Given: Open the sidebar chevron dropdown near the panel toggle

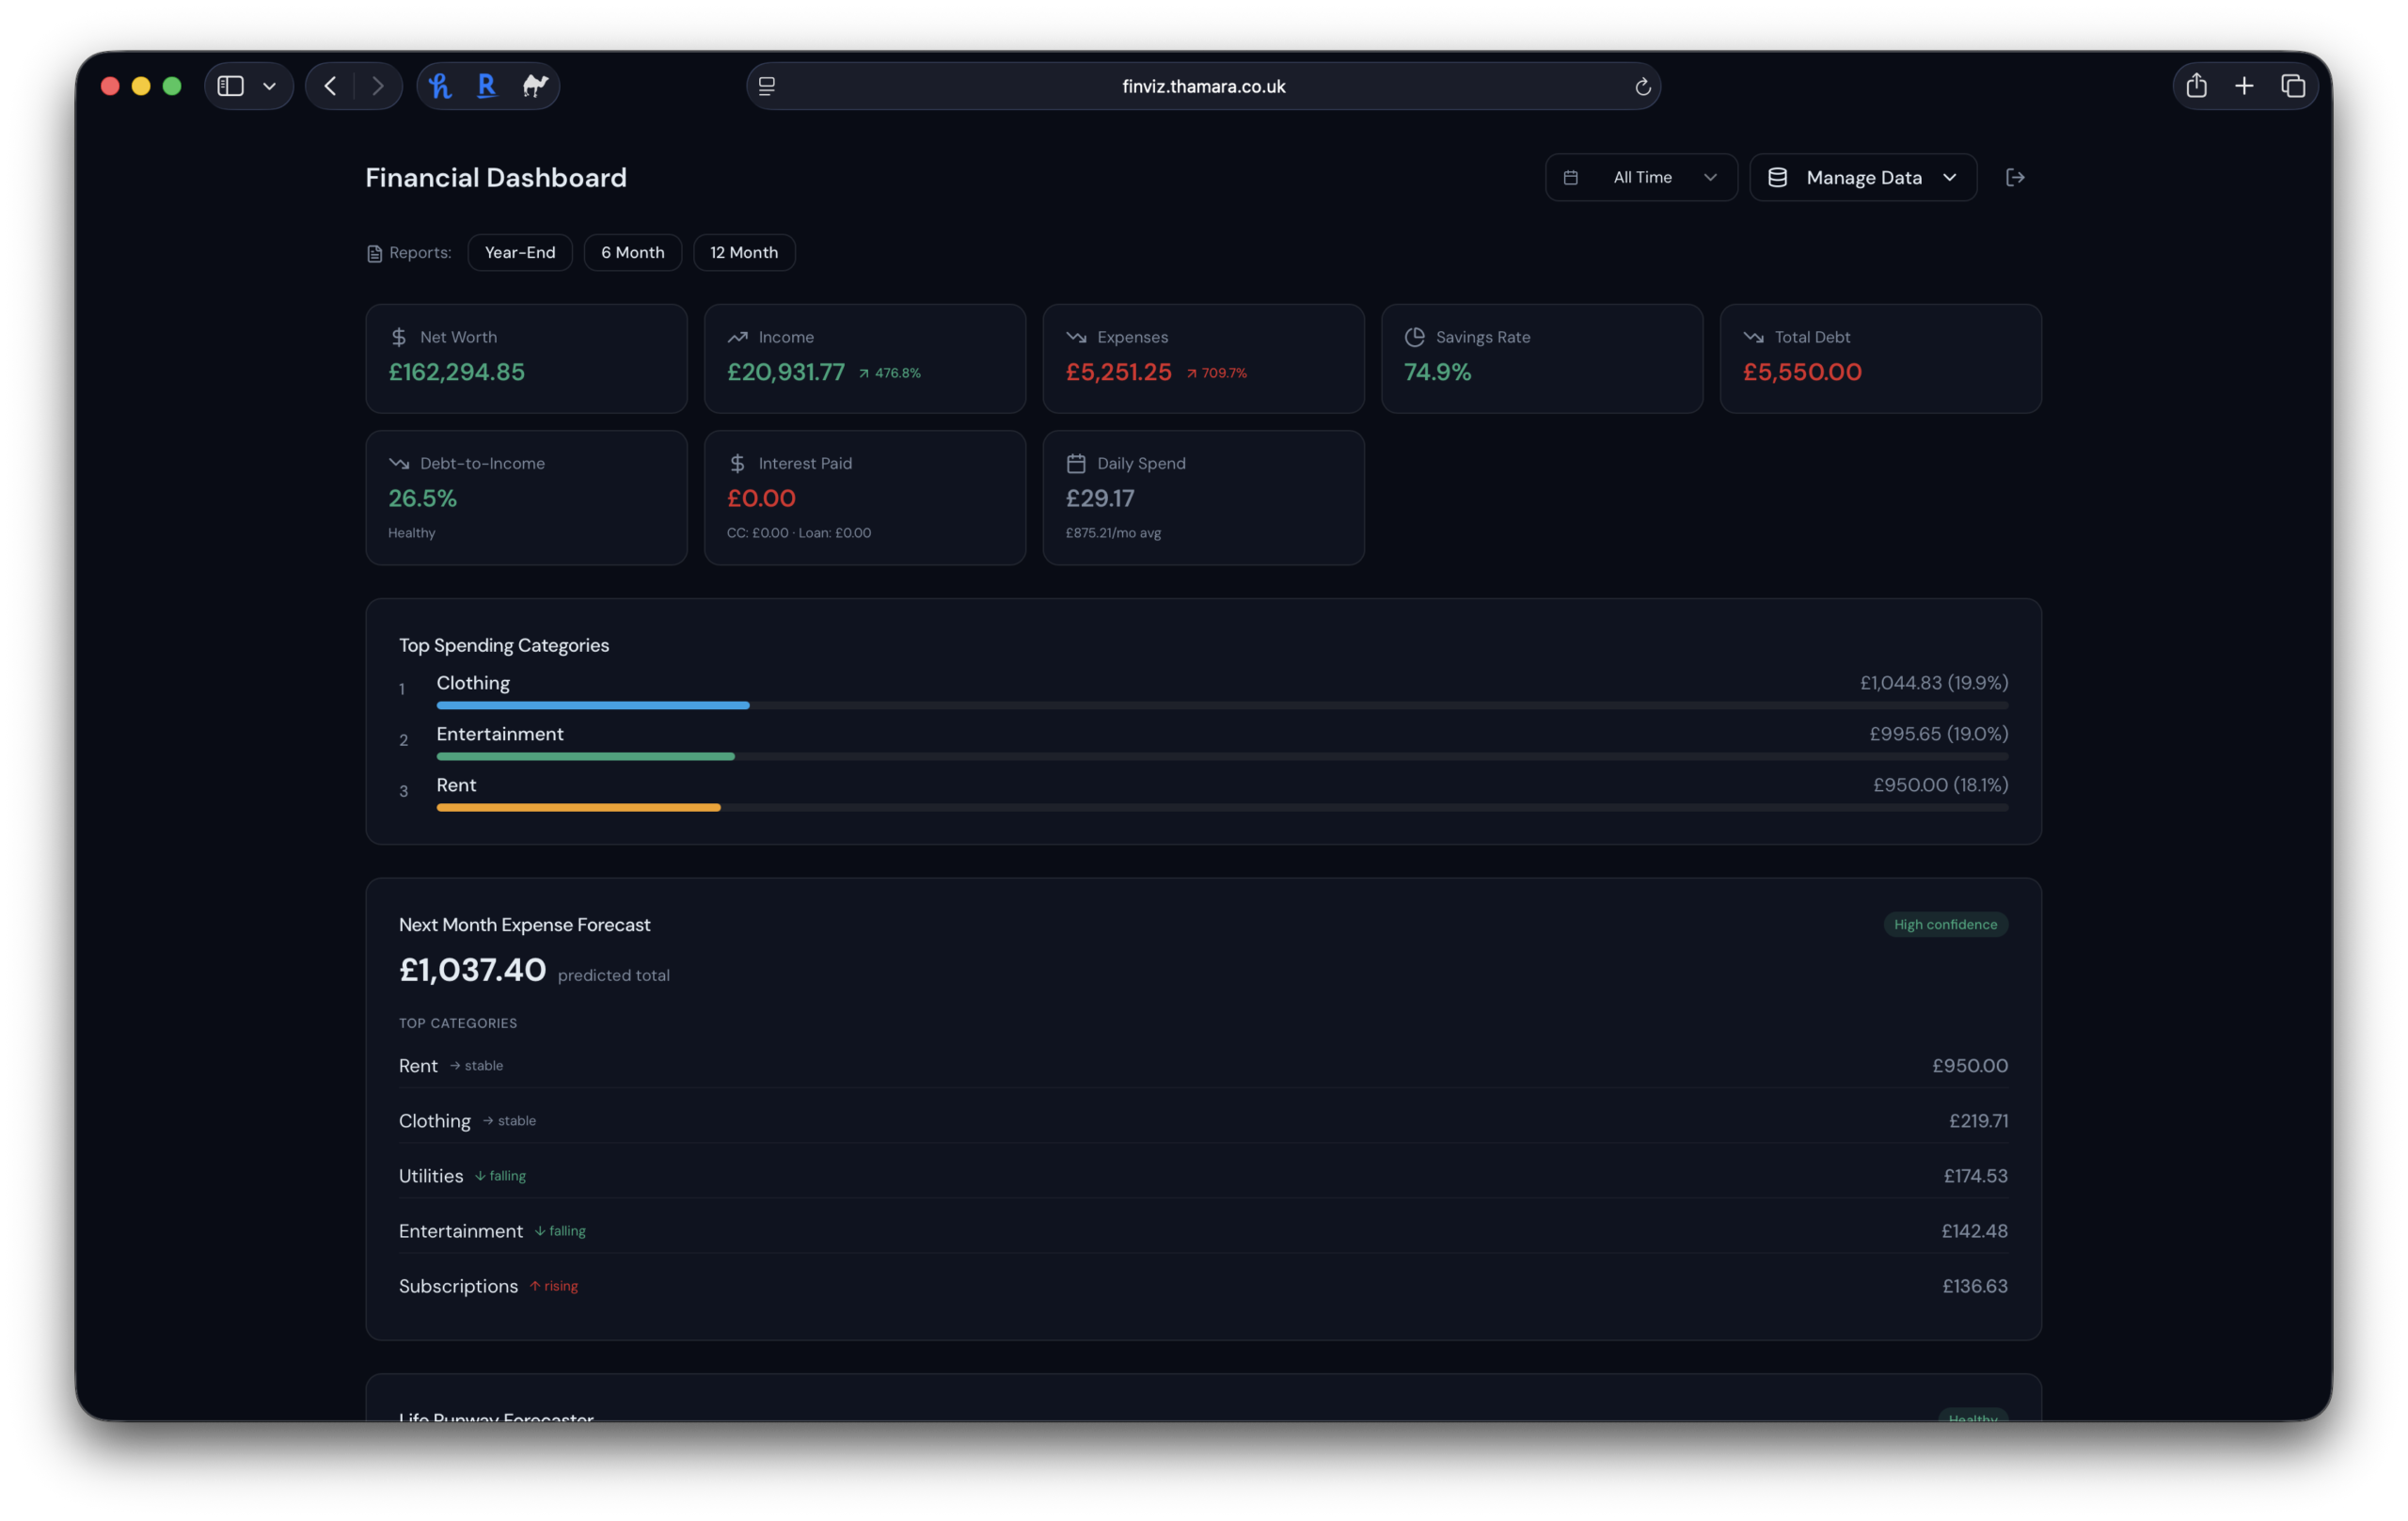Looking at the screenshot, I should (x=268, y=86).
